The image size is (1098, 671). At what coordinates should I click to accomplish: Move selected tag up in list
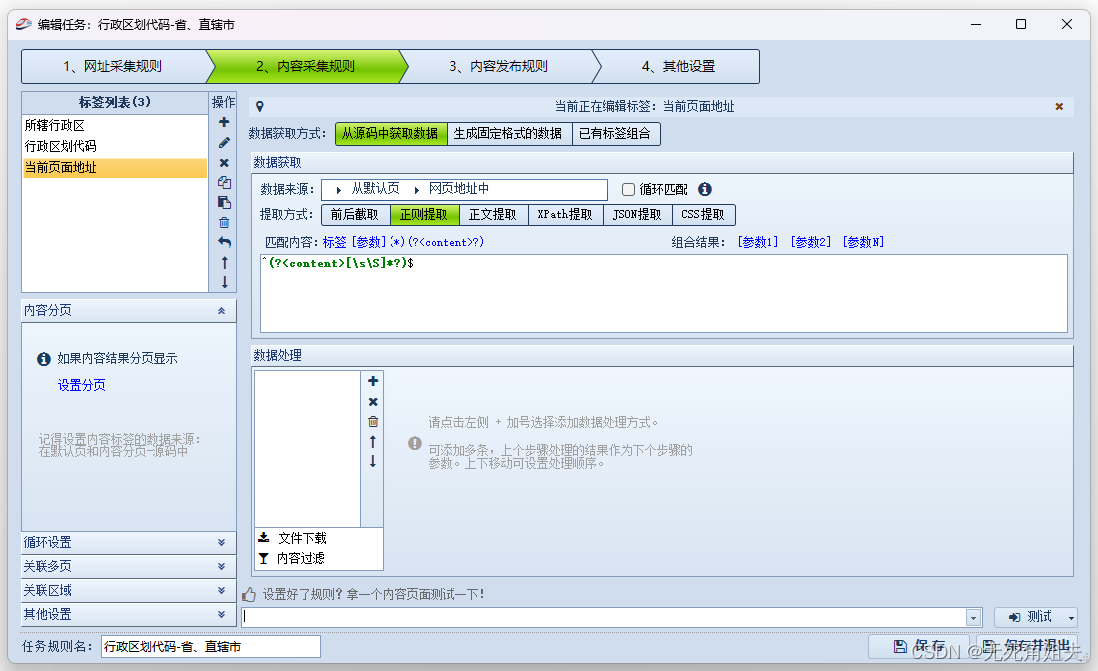tap(224, 263)
